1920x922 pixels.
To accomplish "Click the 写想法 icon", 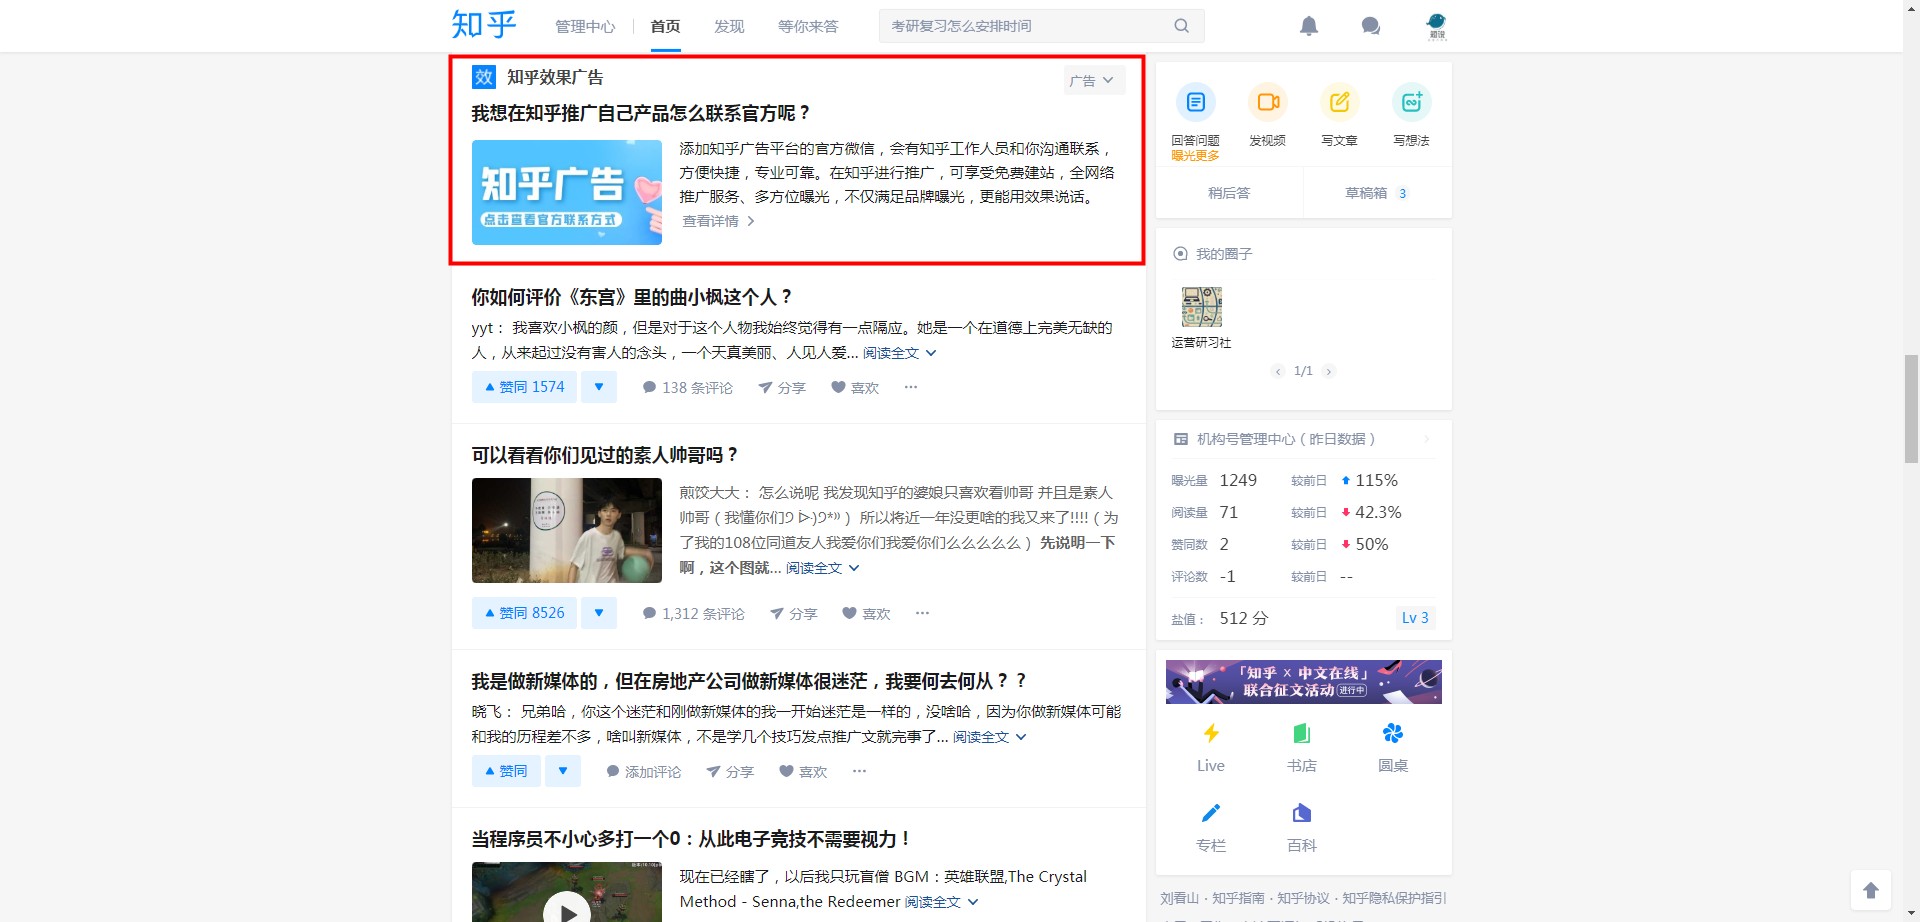I will click(x=1412, y=102).
